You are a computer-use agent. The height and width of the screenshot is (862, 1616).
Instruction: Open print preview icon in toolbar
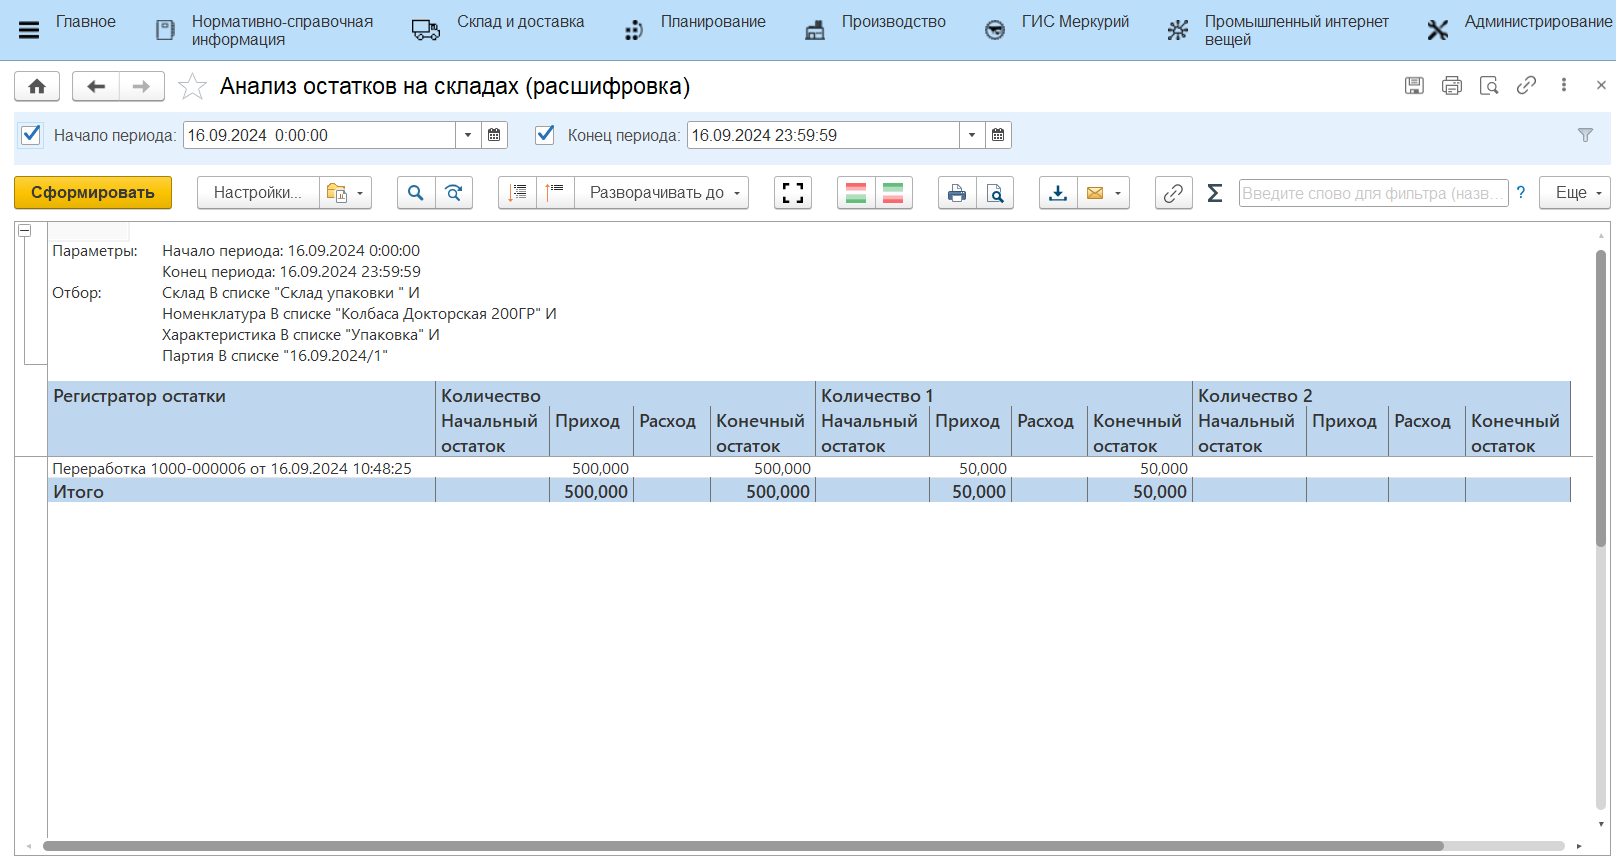click(x=995, y=193)
